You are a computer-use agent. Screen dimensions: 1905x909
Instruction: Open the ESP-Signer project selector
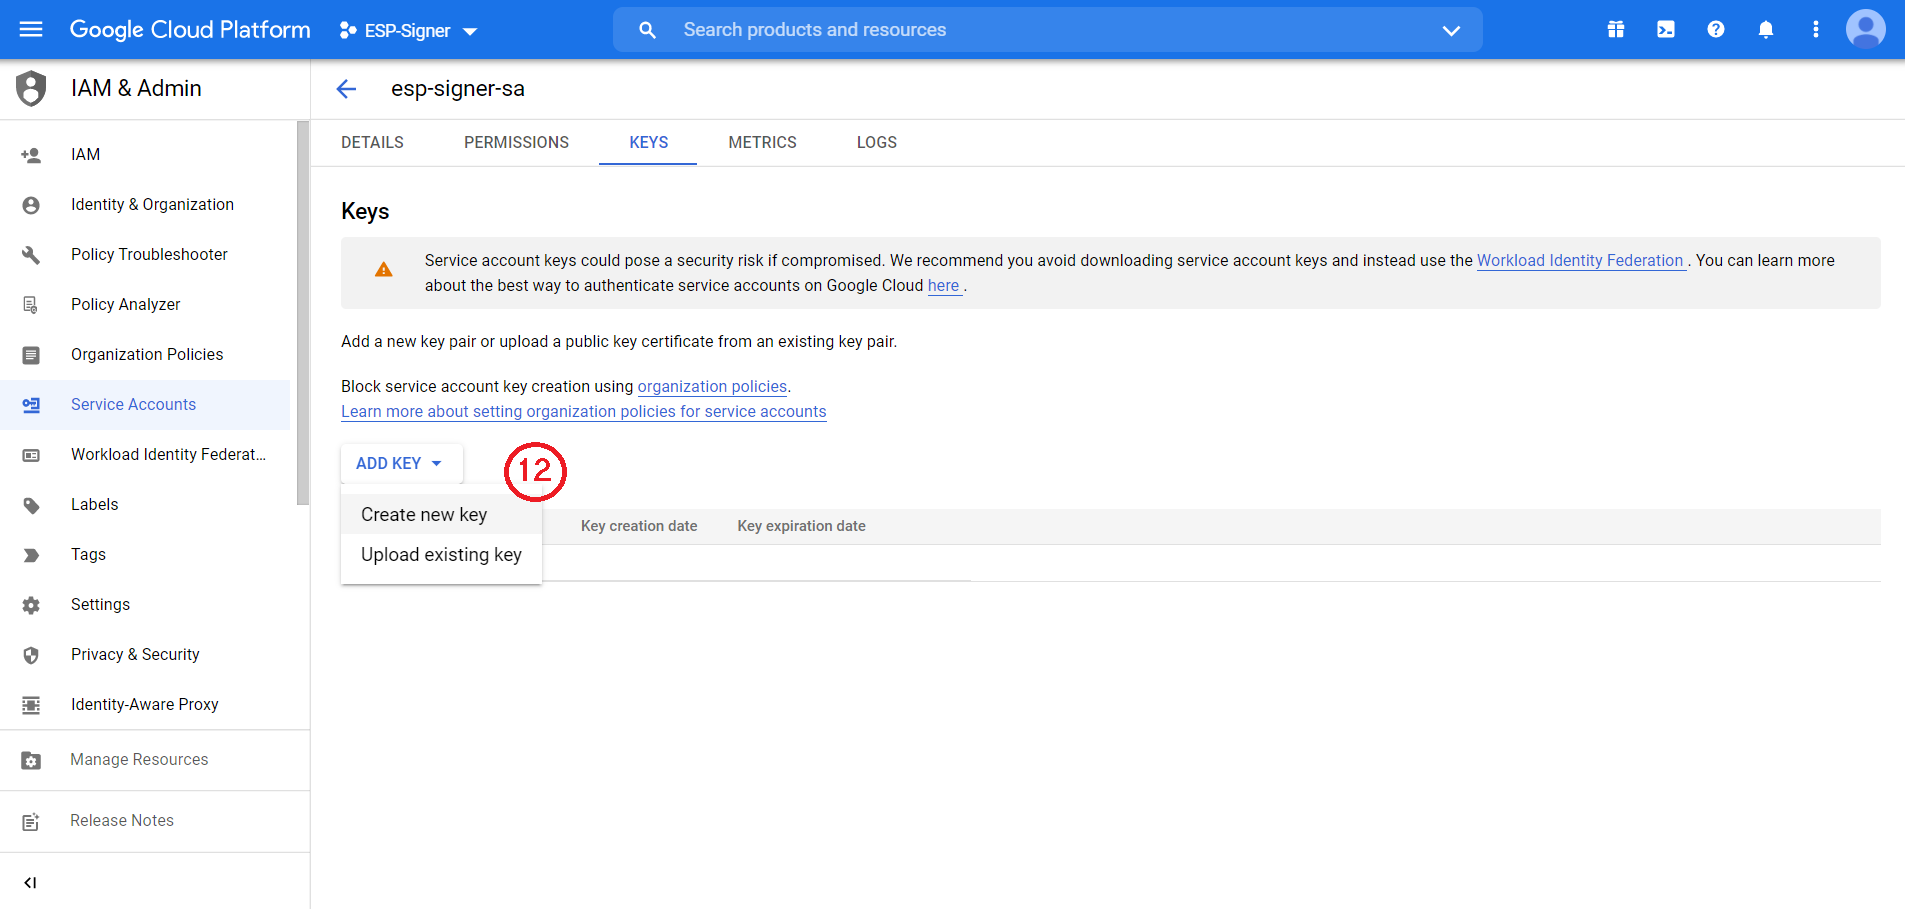pos(408,30)
